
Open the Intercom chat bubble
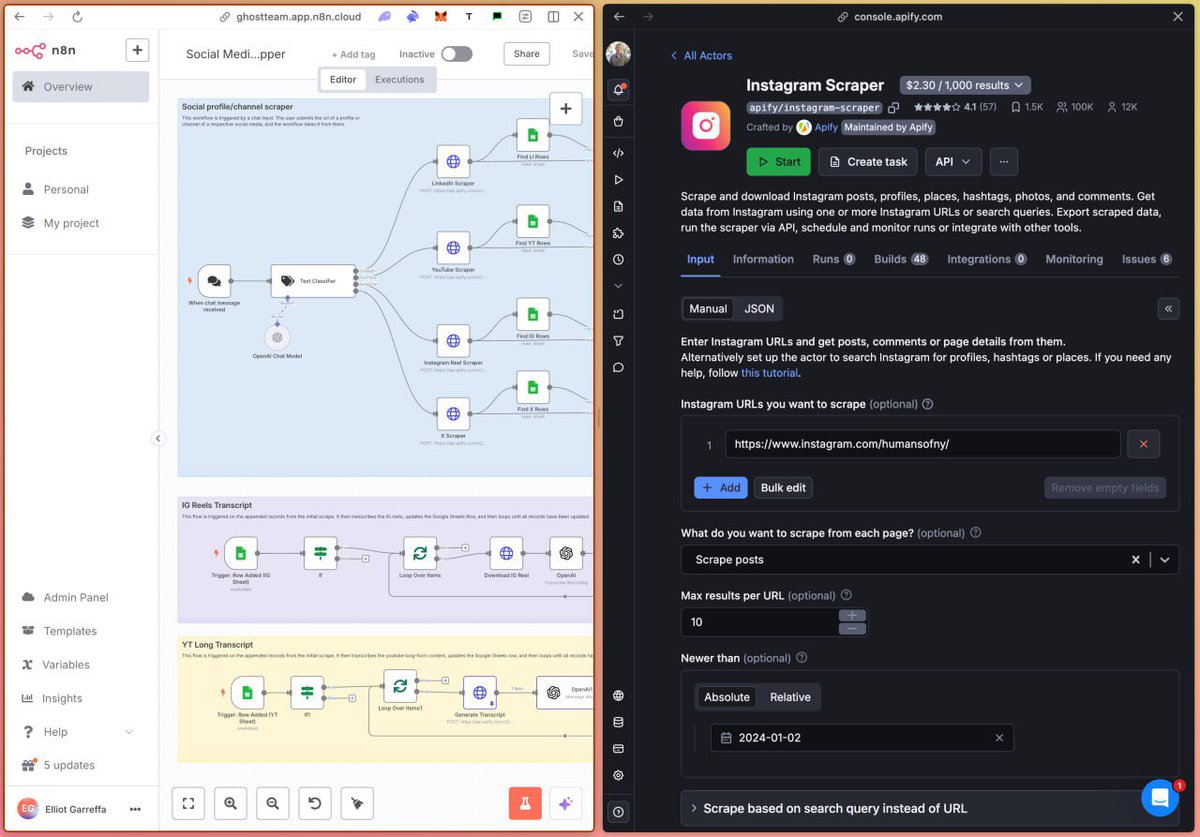pyautogui.click(x=1160, y=798)
